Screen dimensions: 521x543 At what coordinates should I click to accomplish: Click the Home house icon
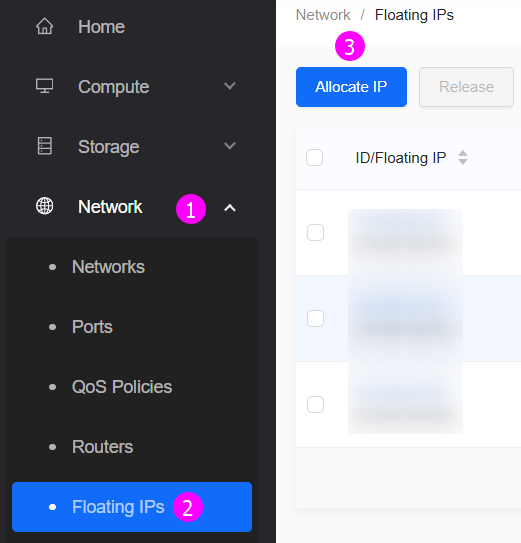point(45,26)
